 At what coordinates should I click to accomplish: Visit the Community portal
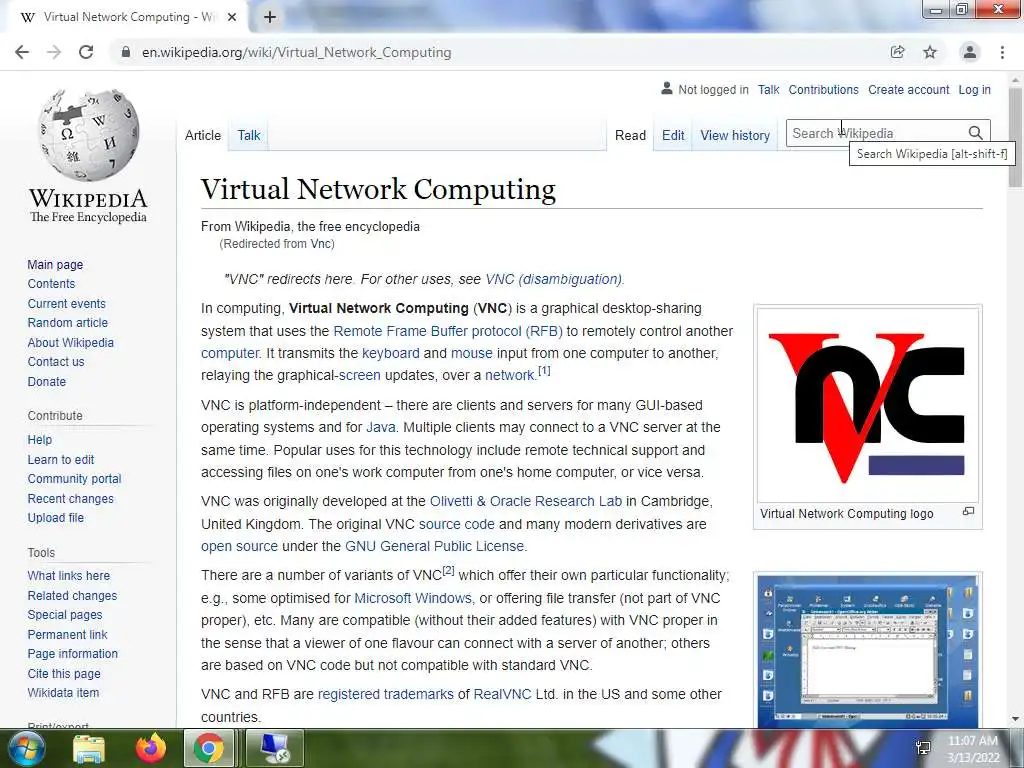coord(74,479)
